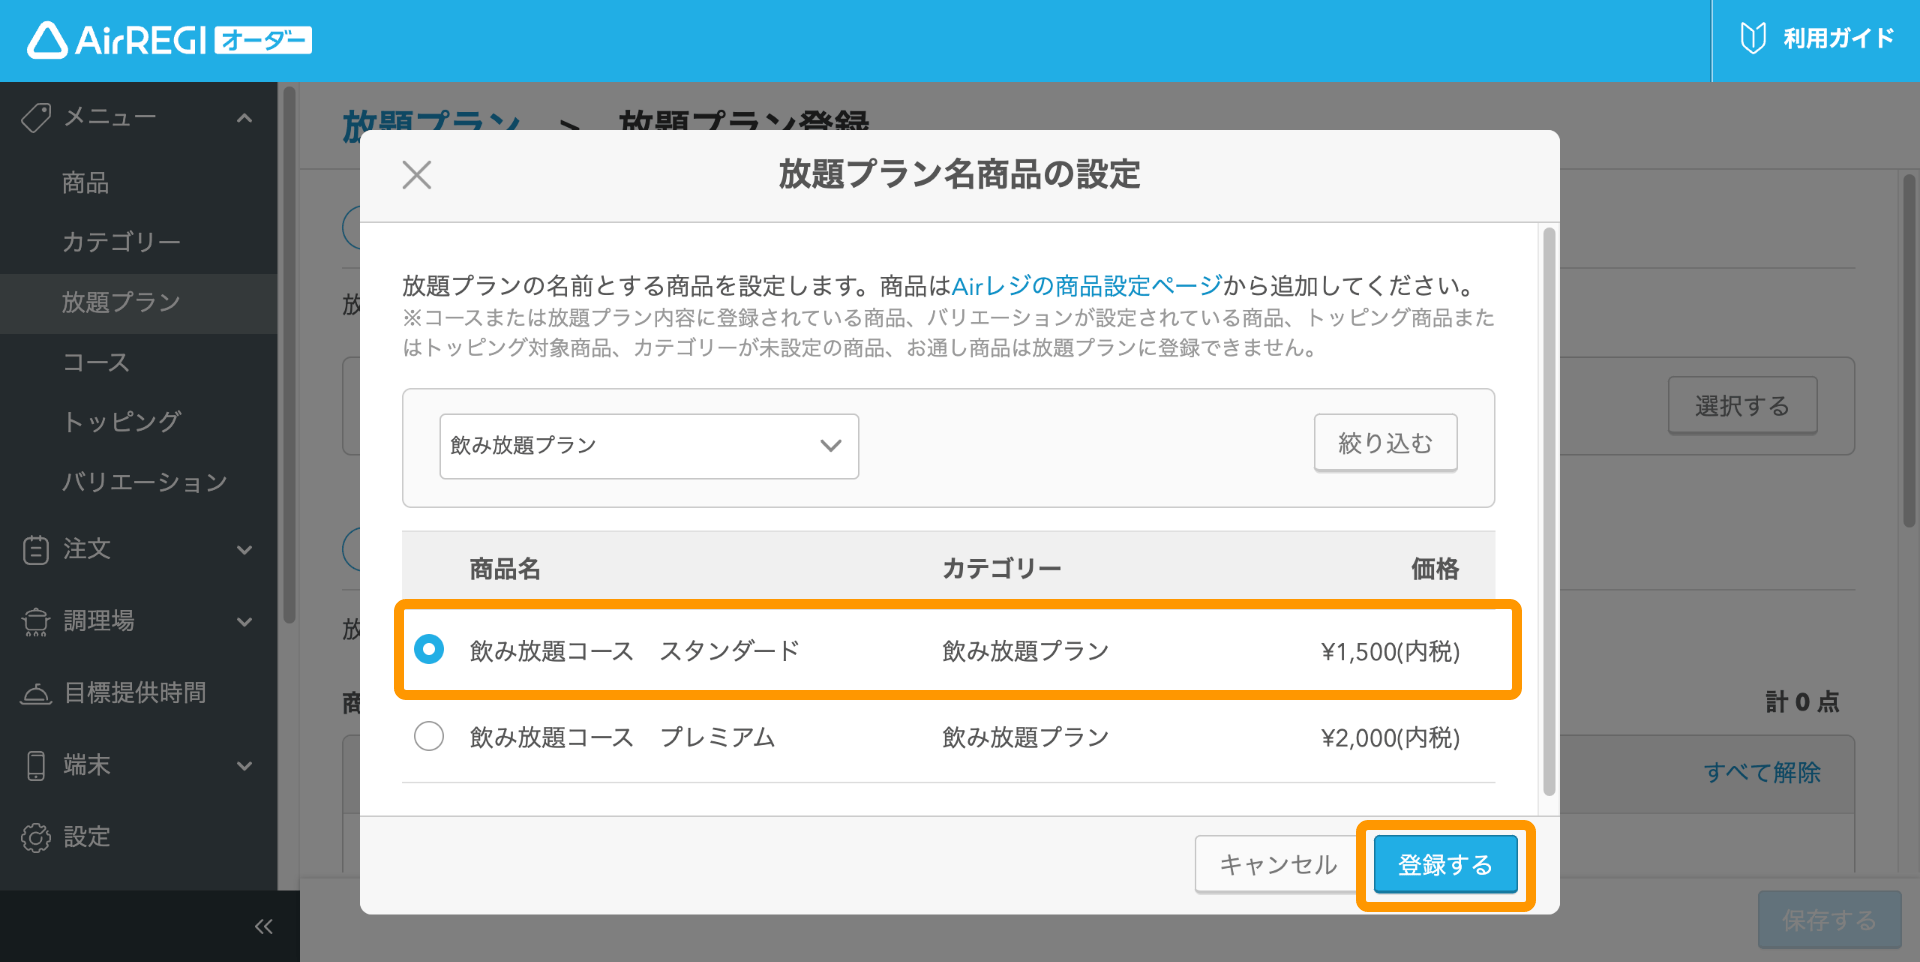1920x962 pixels.
Task: Open トッピング in the sidebar menu
Action: [x=122, y=422]
